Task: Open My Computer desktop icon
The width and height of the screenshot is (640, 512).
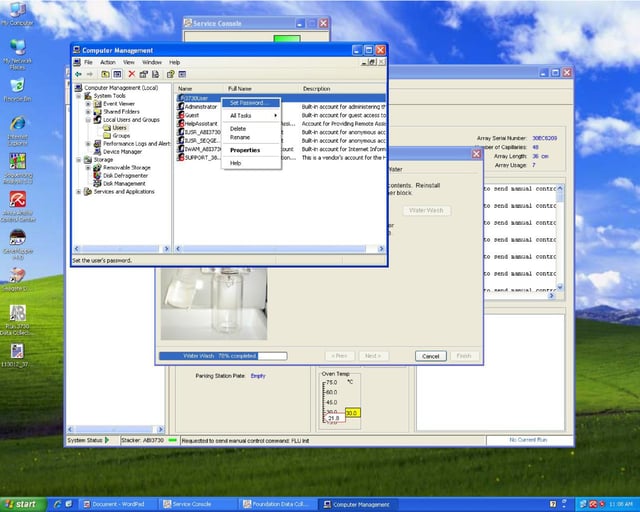Action: pos(17,14)
